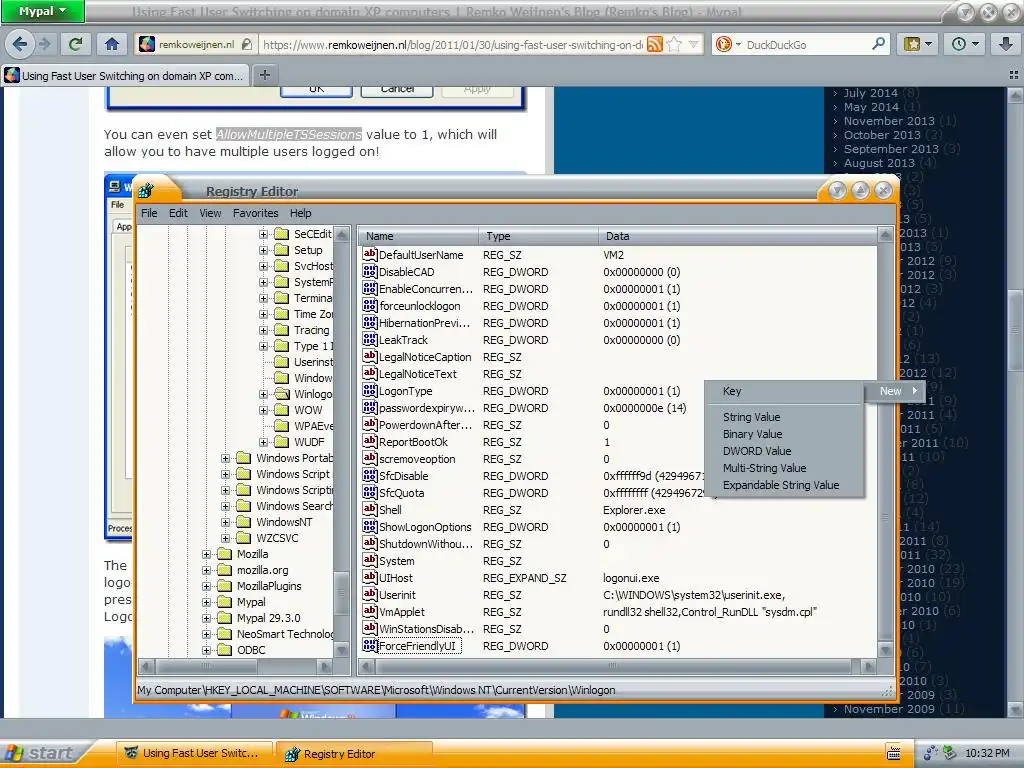This screenshot has height=768, width=1024.
Task: Click the Mozilla folder icon in tree
Action: click(x=225, y=554)
